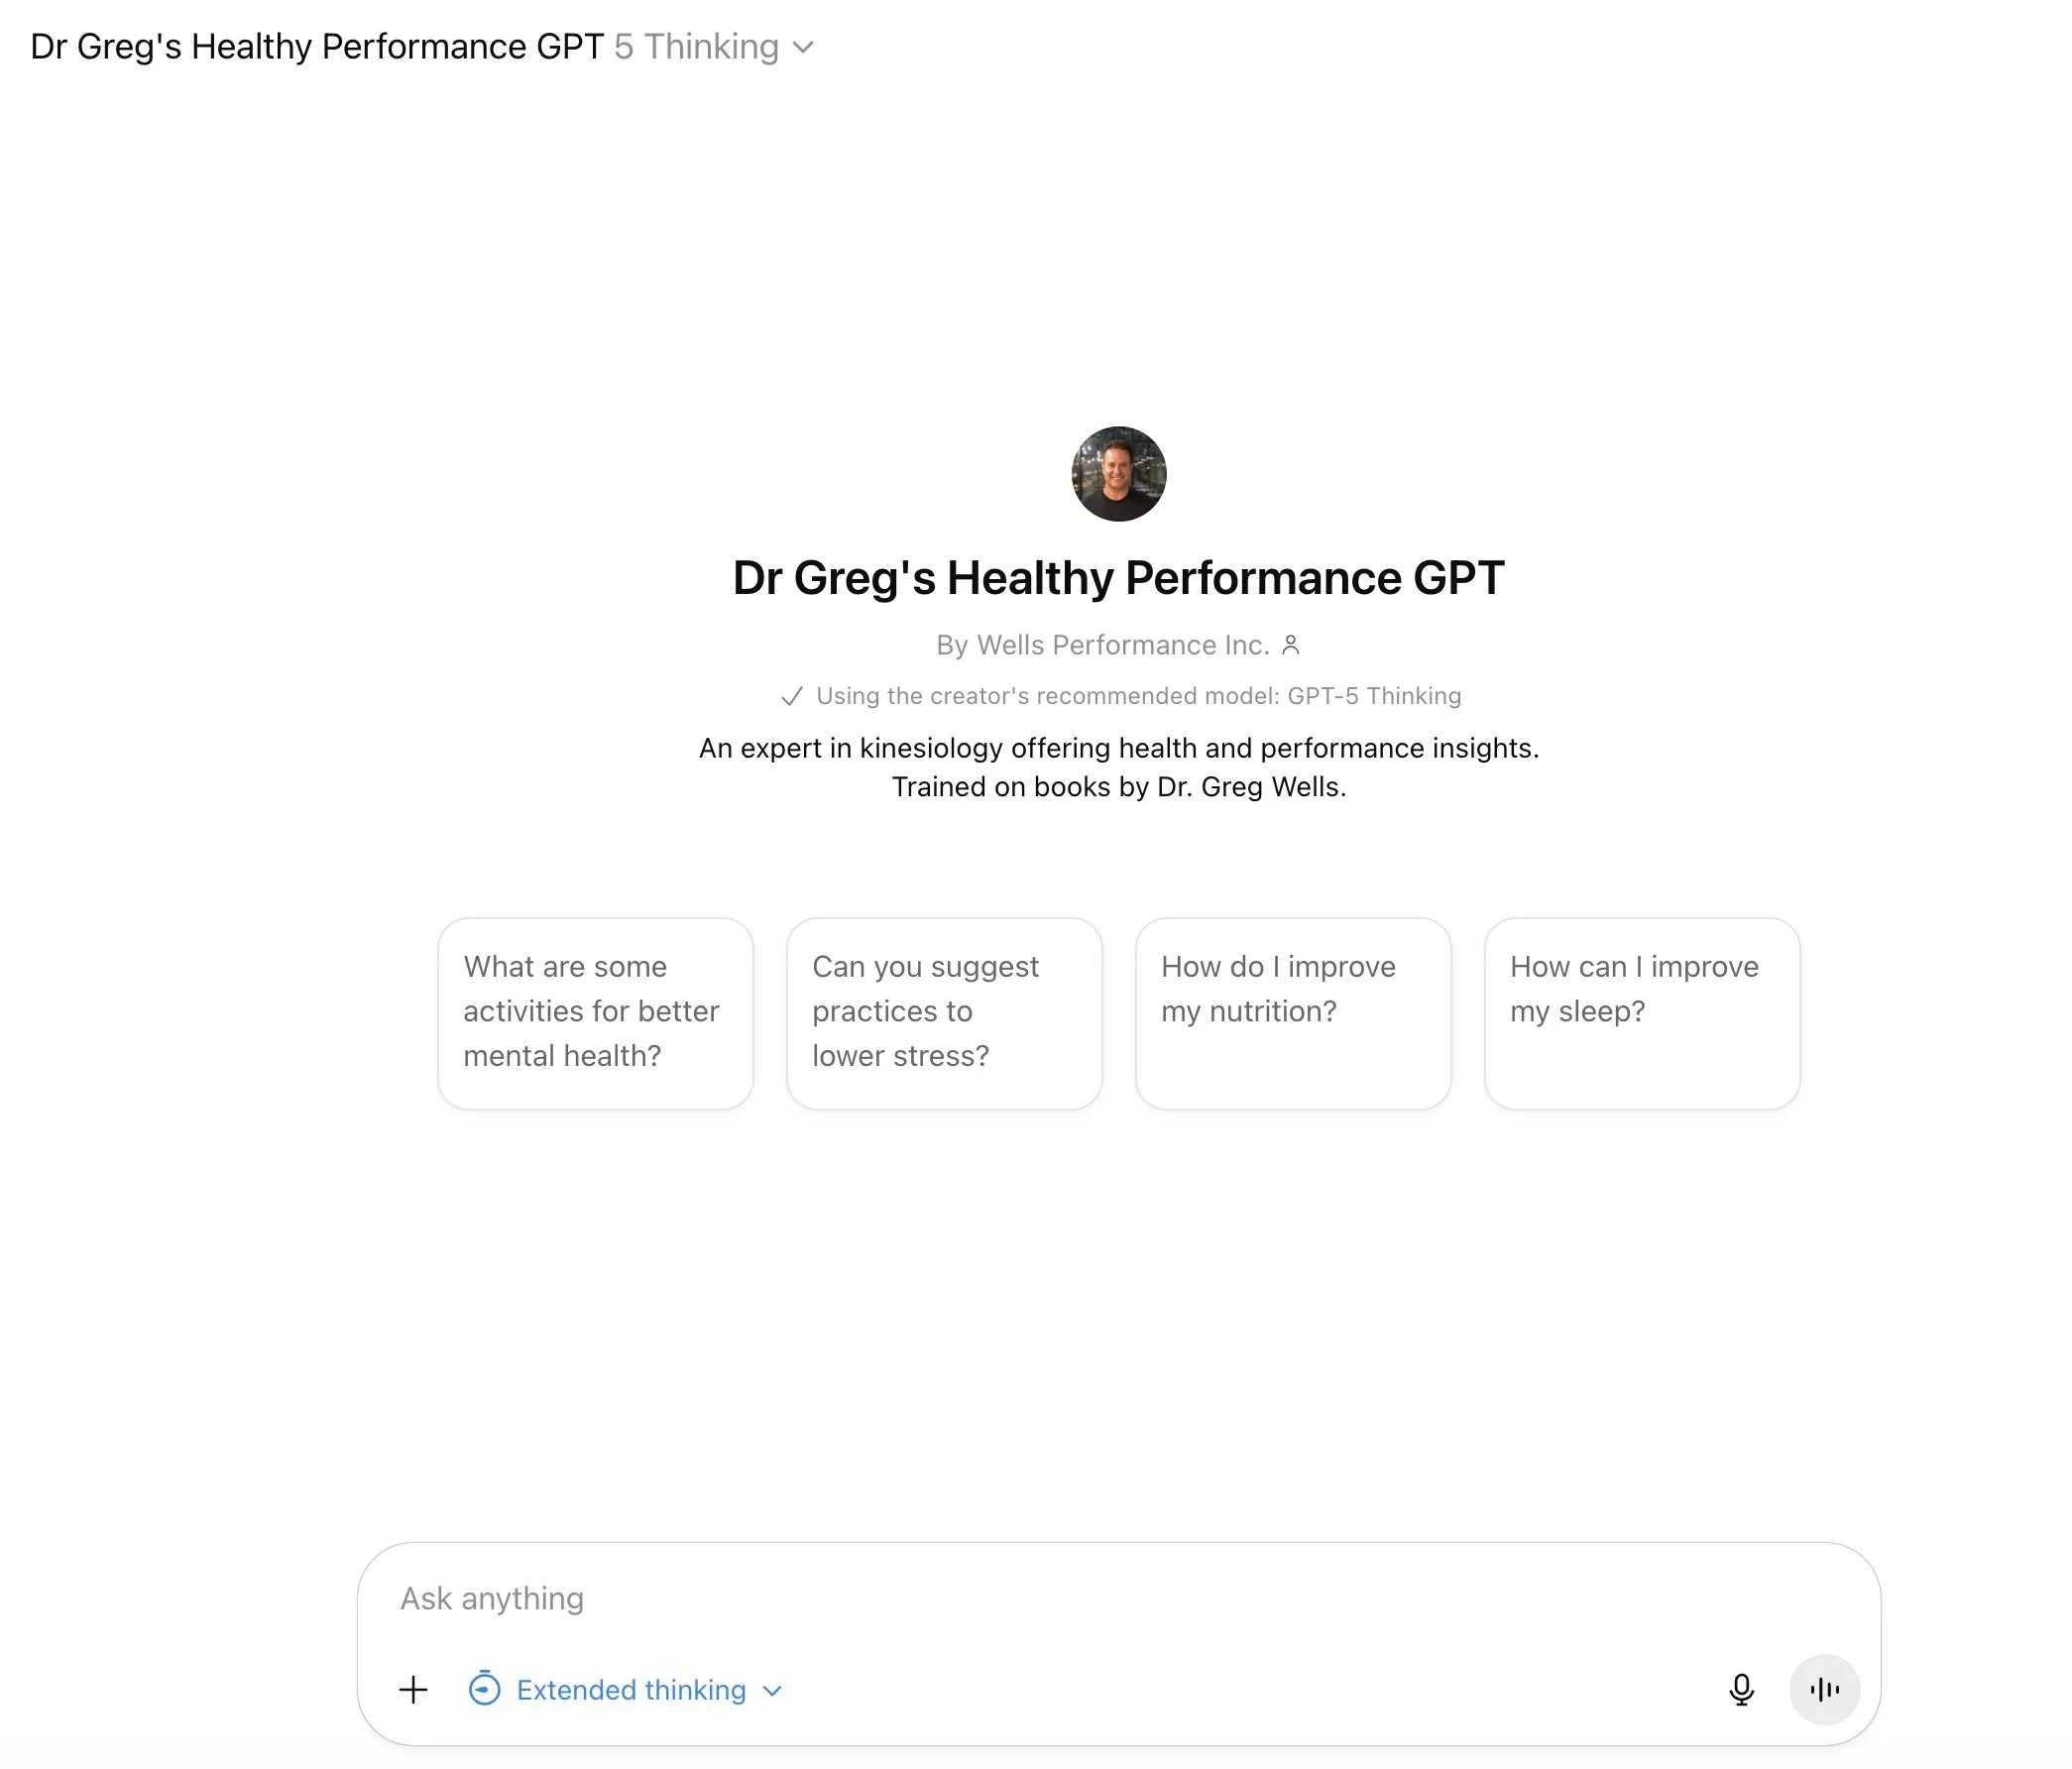Click Dr Greg's Healthy Performance GPT header title
The width and height of the screenshot is (2072, 1769).
(317, 47)
